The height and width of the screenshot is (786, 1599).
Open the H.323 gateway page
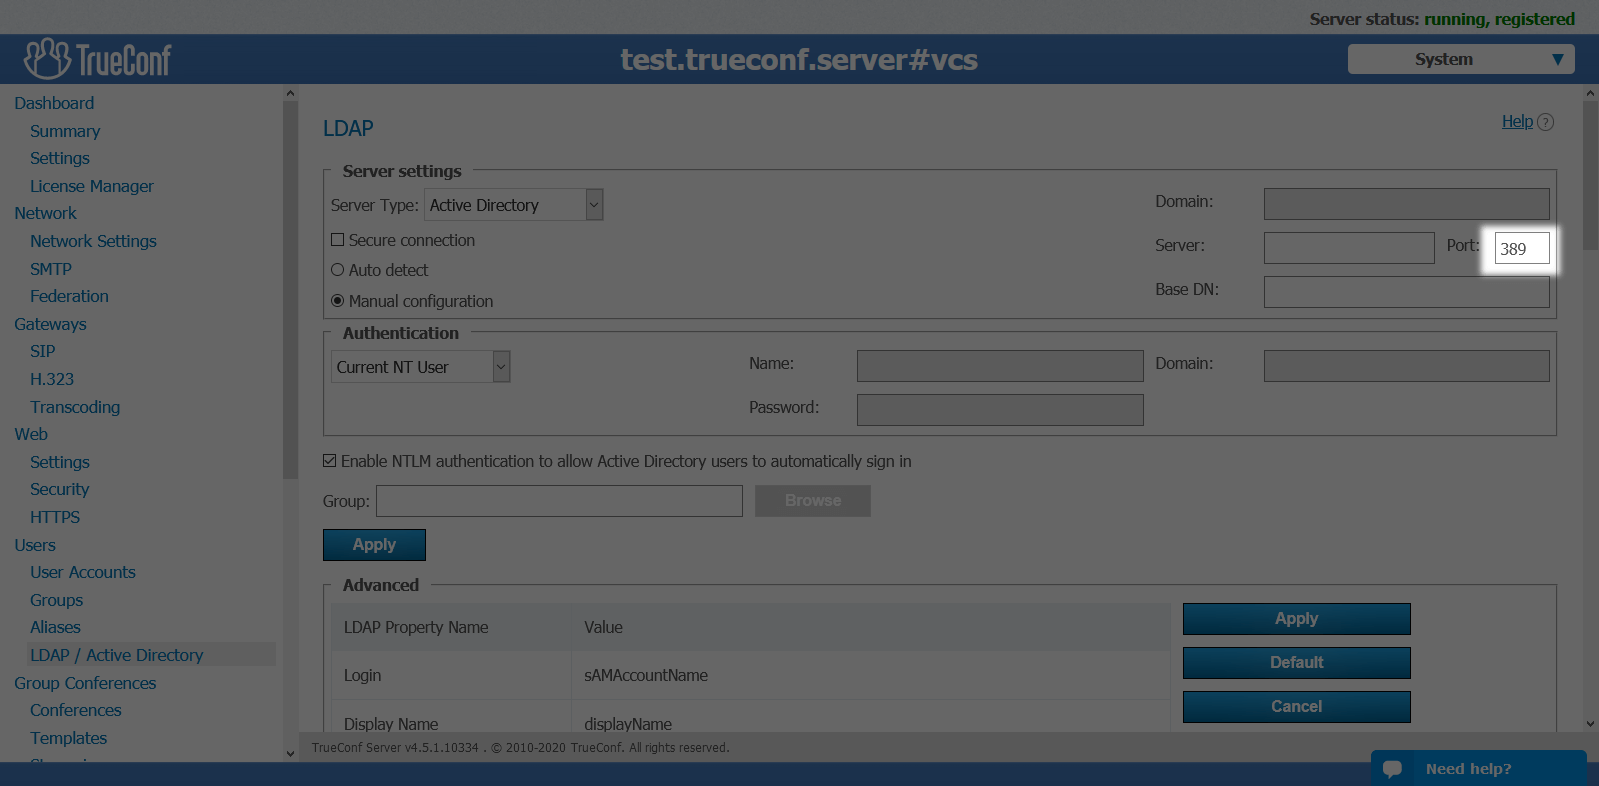52,379
